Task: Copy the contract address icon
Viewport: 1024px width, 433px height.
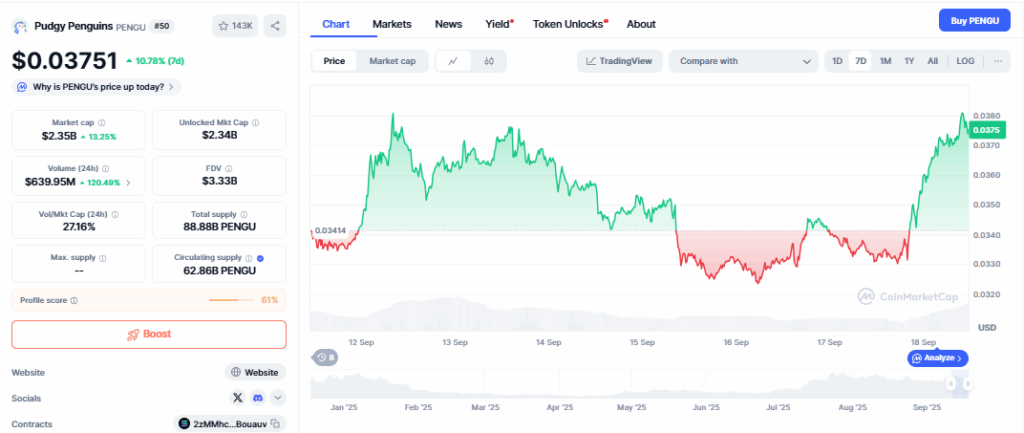Action: [x=276, y=424]
